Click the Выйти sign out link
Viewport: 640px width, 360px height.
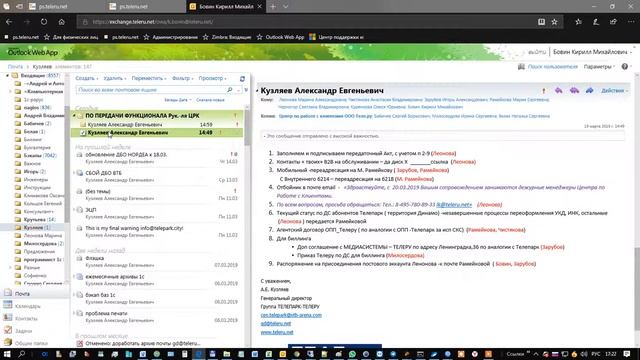pyautogui.click(x=537, y=52)
